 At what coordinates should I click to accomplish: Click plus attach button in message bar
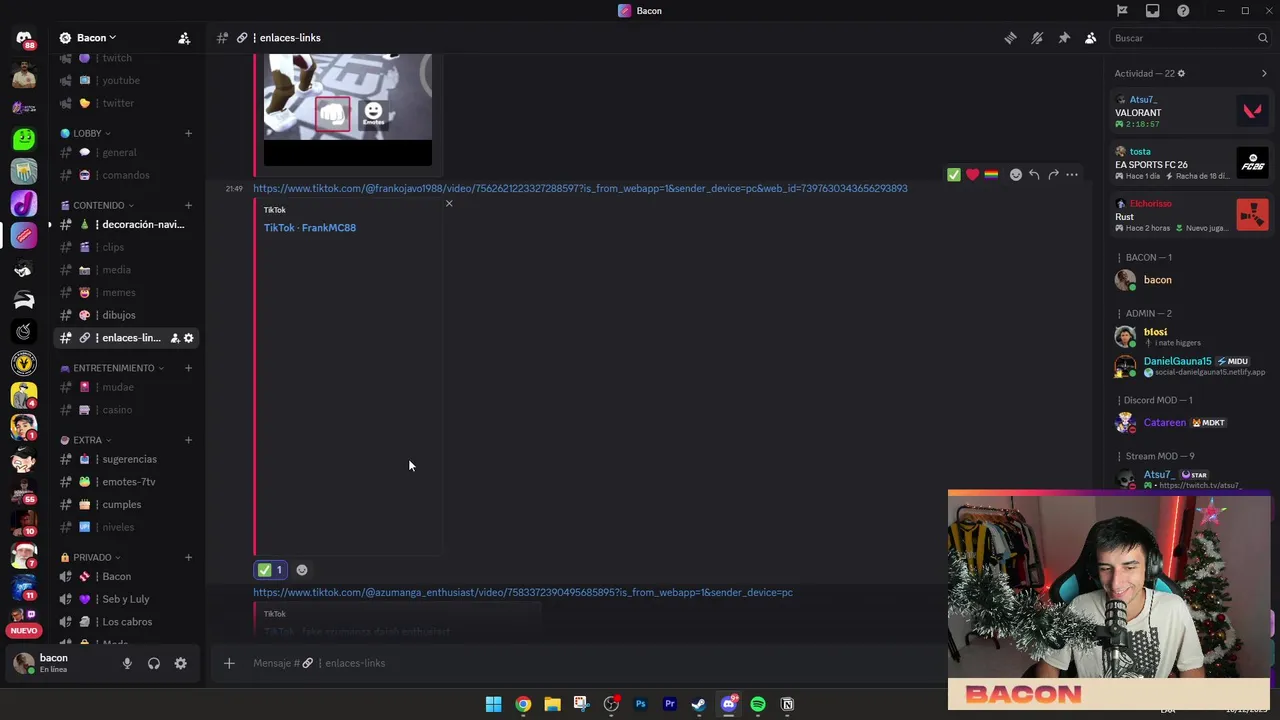[229, 663]
